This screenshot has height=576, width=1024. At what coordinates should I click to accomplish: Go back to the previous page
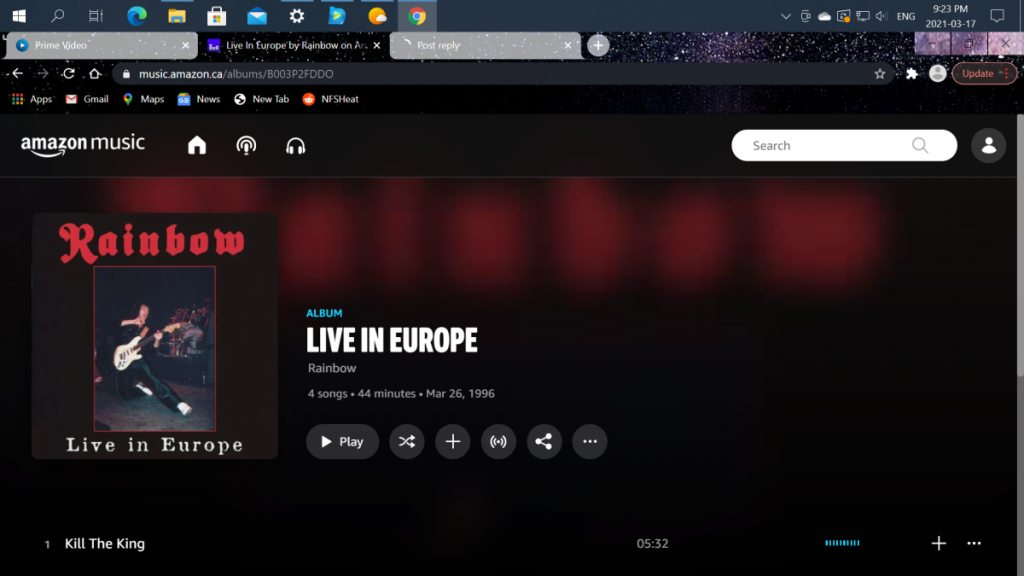[x=18, y=73]
